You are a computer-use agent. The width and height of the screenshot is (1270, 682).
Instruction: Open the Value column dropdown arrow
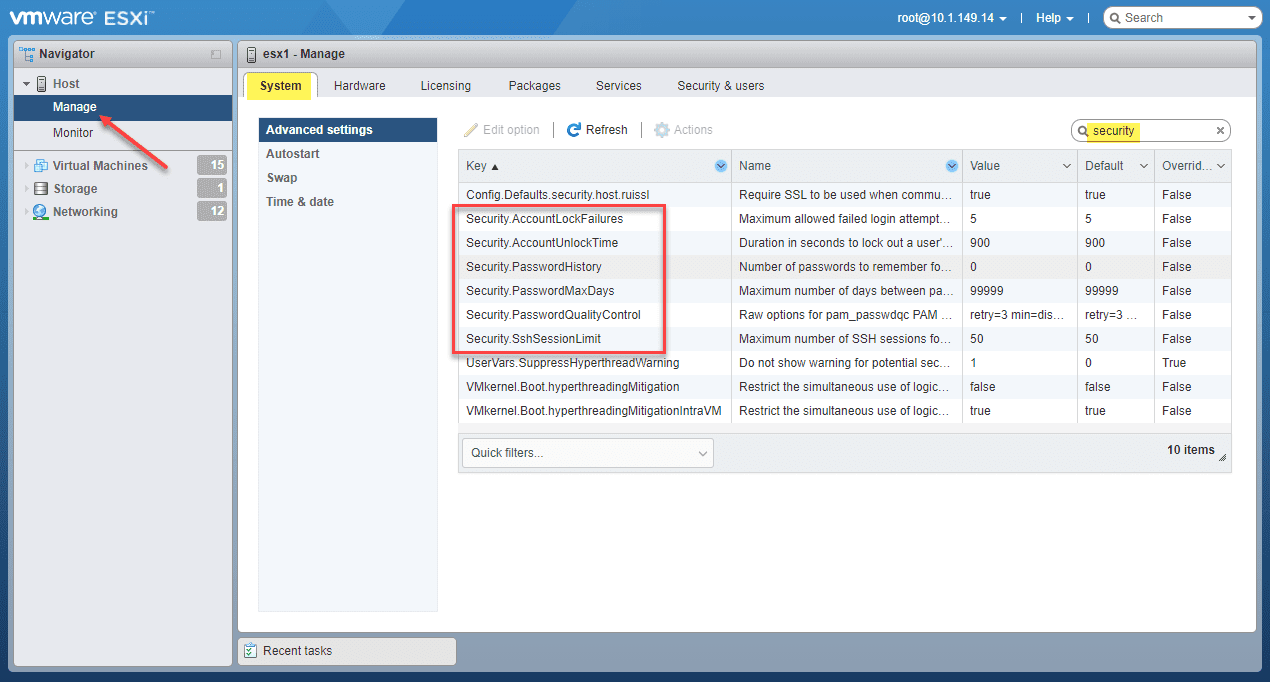pyautogui.click(x=1067, y=166)
